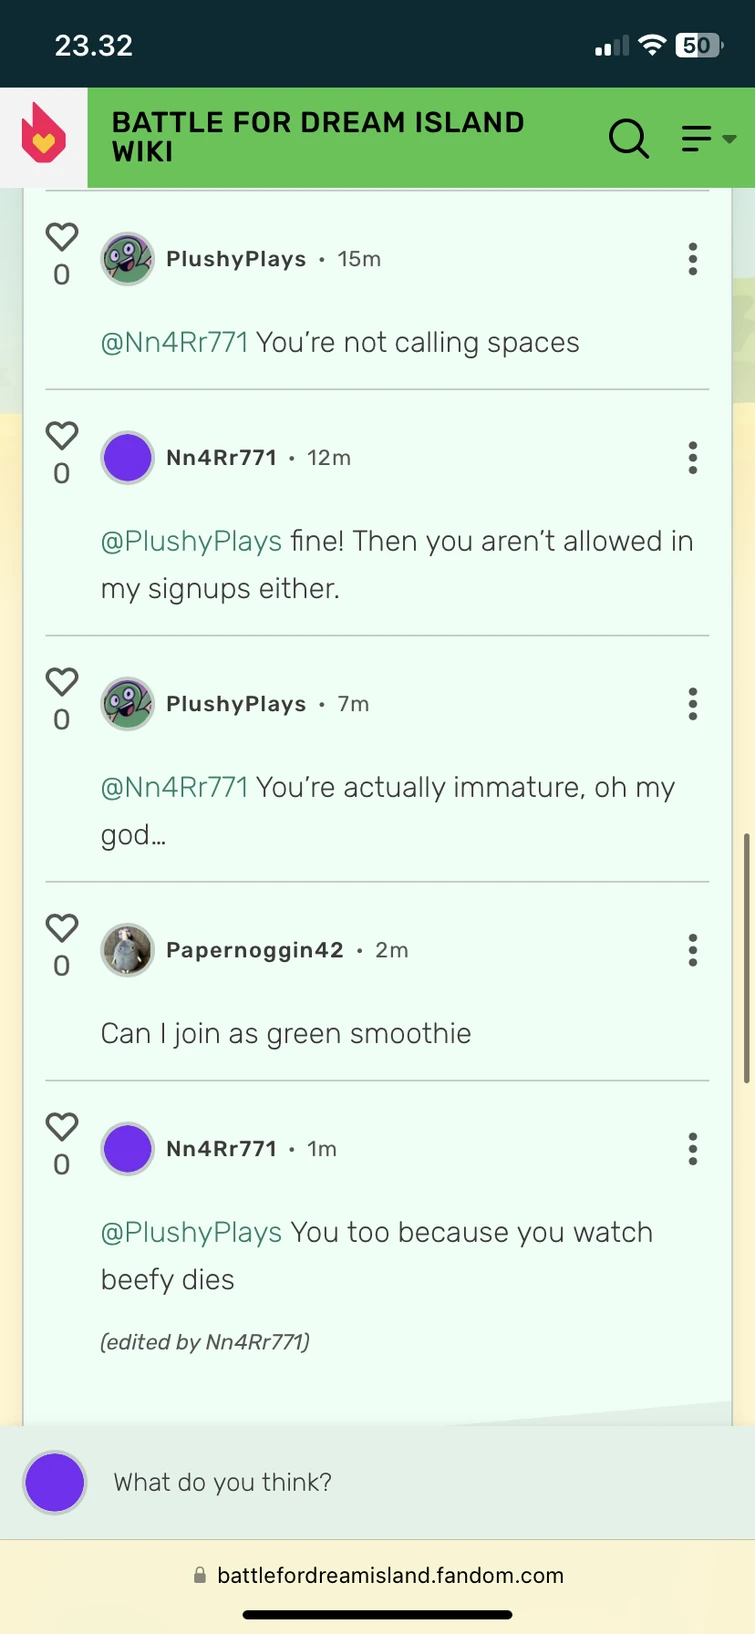This screenshot has width=755, height=1634.
Task: Like Nn4Rr771's "signups either" comment
Action: [x=62, y=436]
